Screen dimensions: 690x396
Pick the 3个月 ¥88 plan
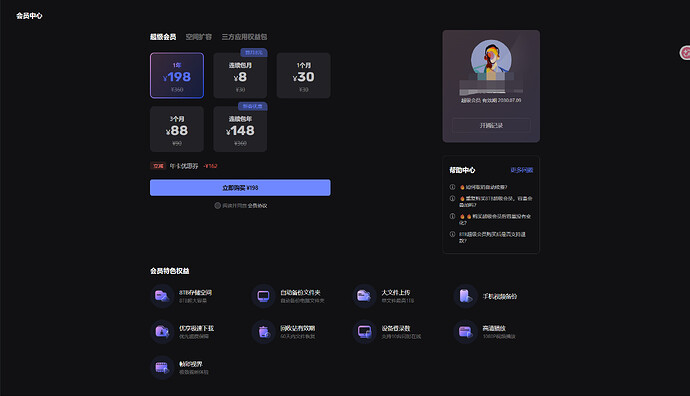(x=177, y=129)
